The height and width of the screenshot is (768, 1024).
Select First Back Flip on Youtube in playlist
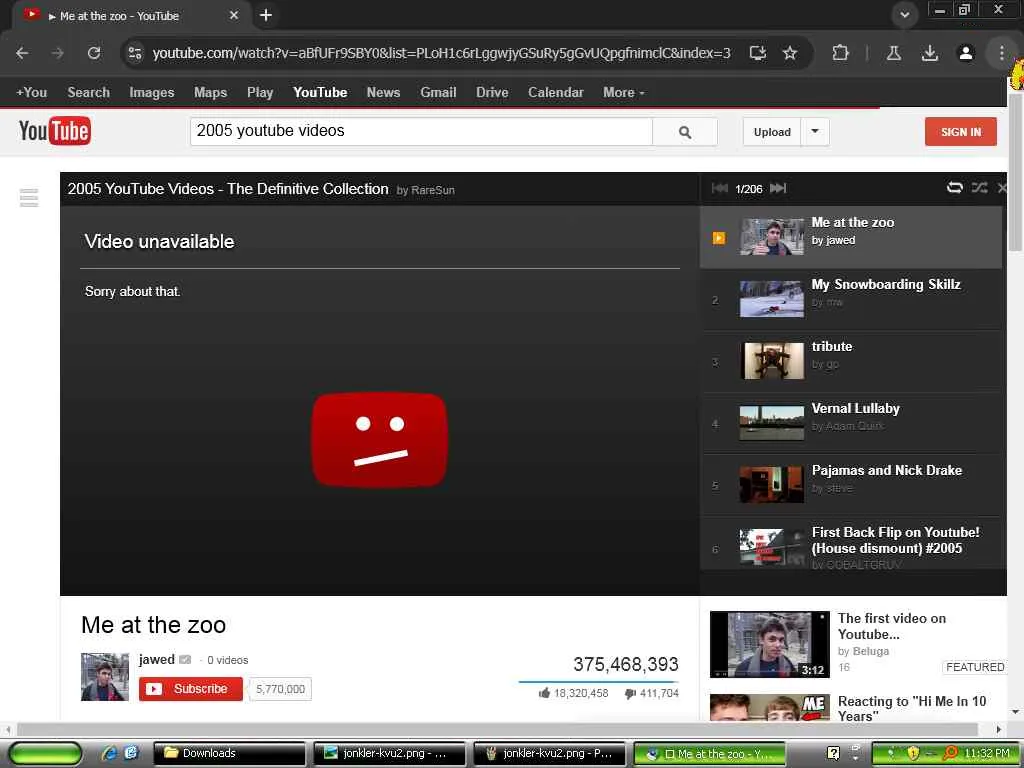pos(853,543)
